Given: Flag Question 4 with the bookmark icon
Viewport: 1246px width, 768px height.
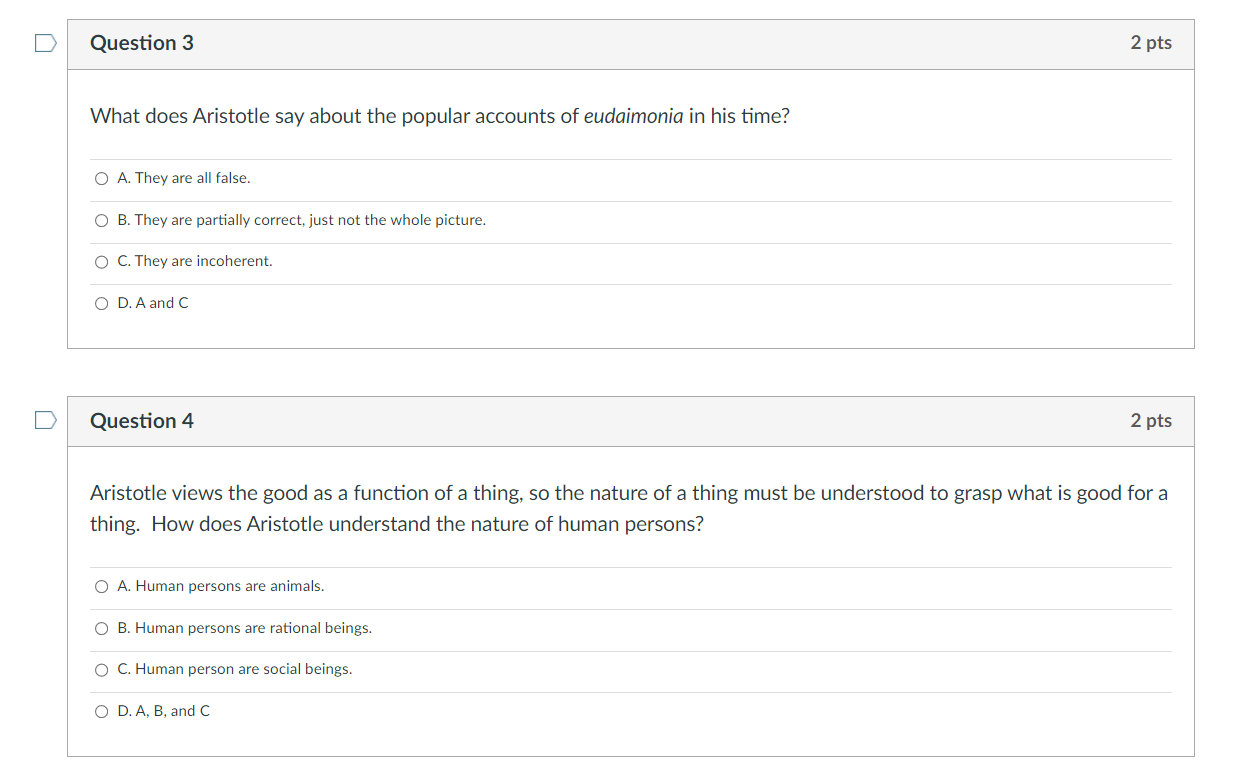Looking at the screenshot, I should pos(44,420).
